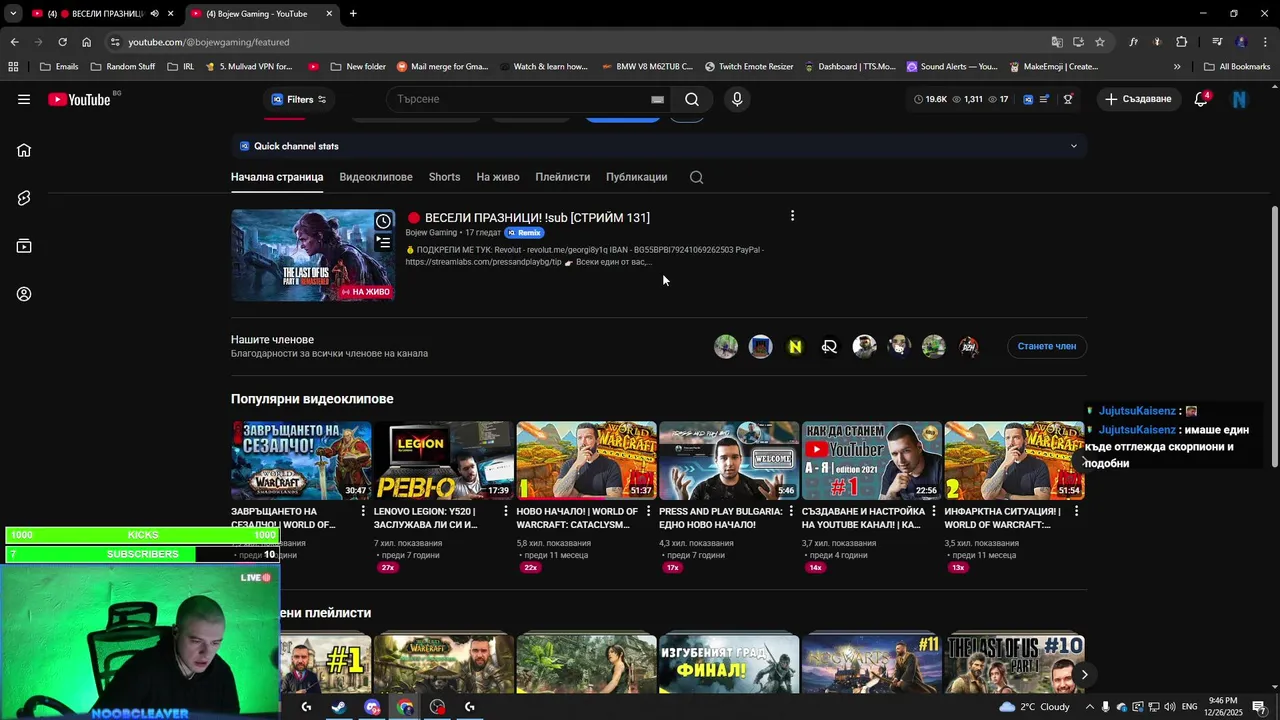Show hidden system tray icons
Viewport: 1280px width, 720px height.
pyautogui.click(x=1090, y=707)
